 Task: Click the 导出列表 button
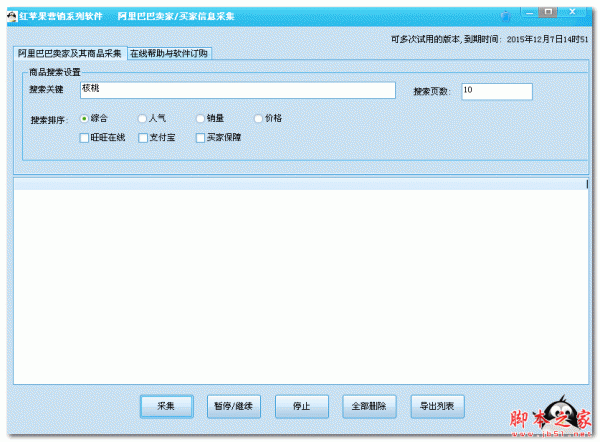click(x=437, y=406)
